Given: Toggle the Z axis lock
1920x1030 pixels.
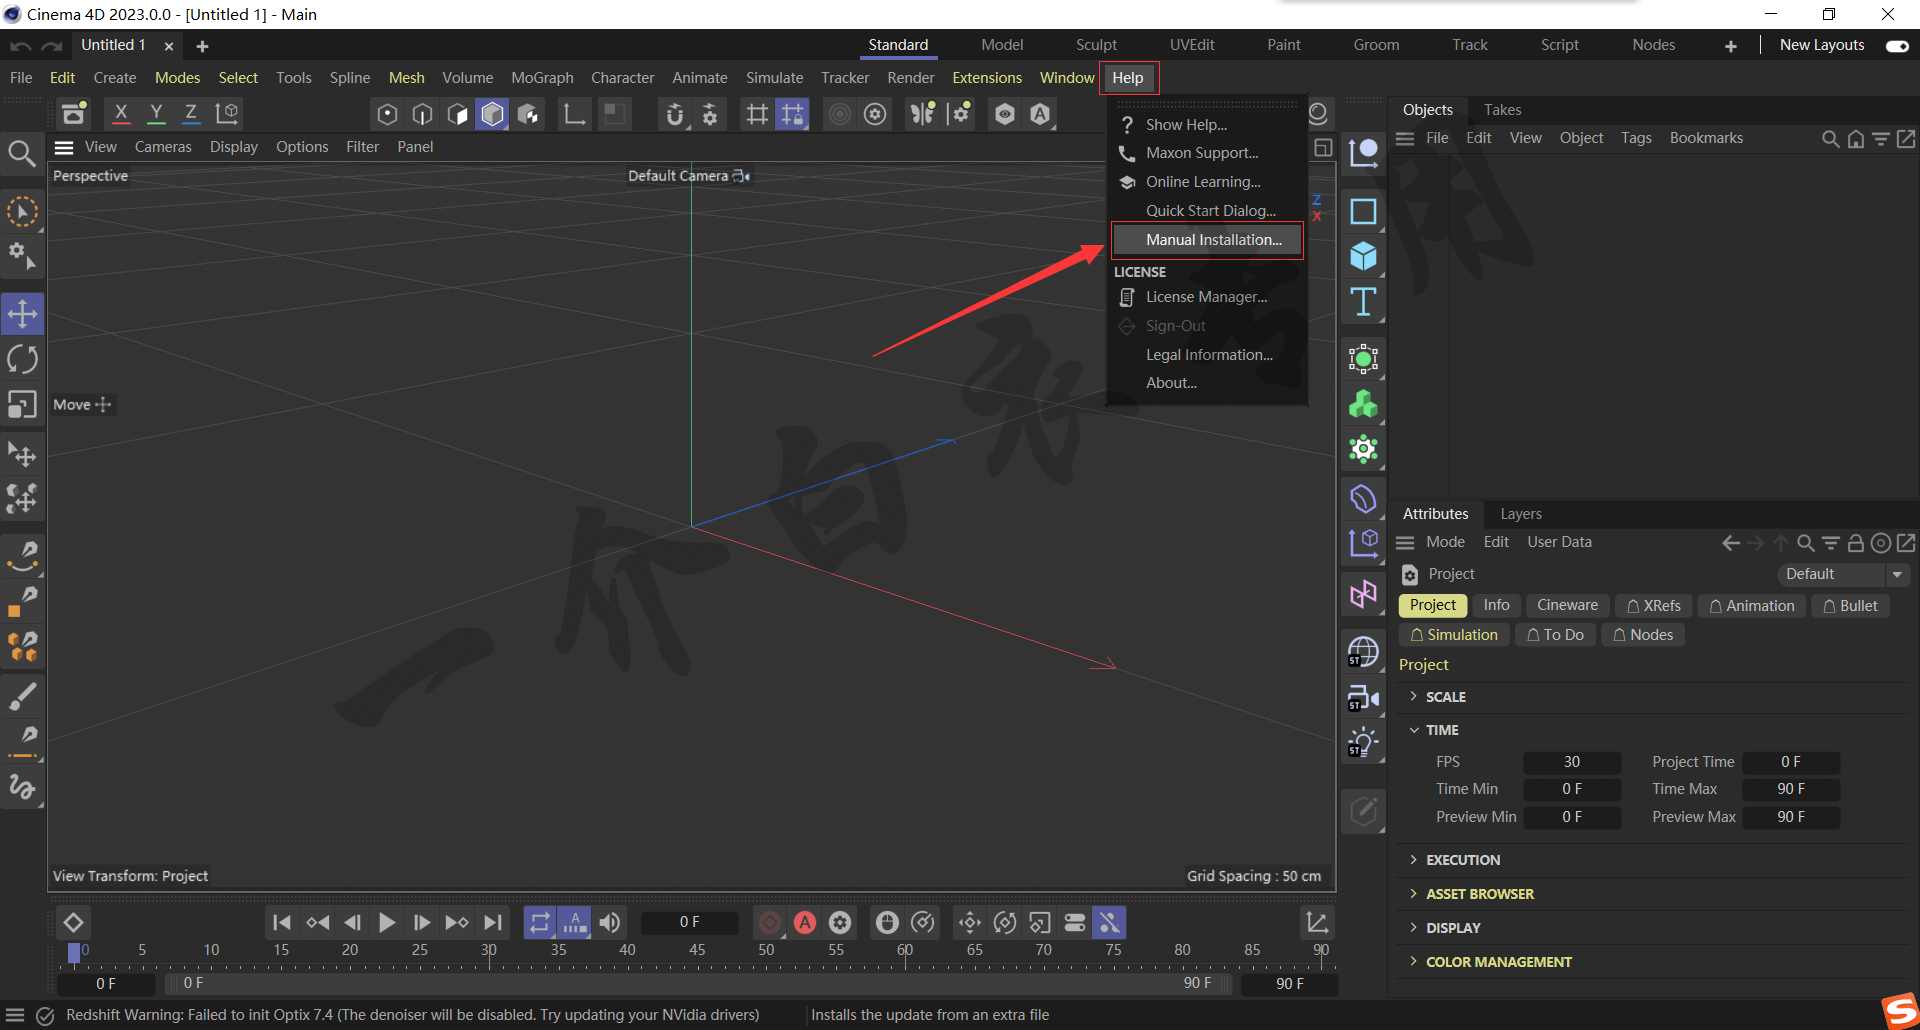Looking at the screenshot, I should (190, 114).
